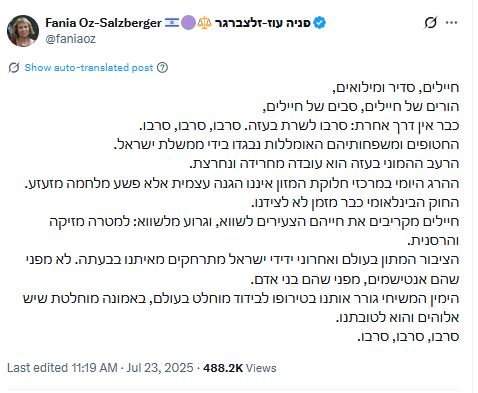
Task: View the 488.2K Views count
Action: [240, 368]
